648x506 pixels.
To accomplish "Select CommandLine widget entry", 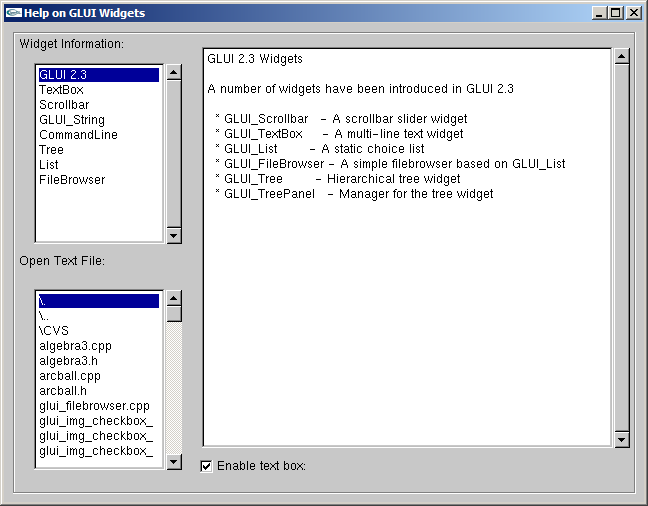I will tap(78, 135).
